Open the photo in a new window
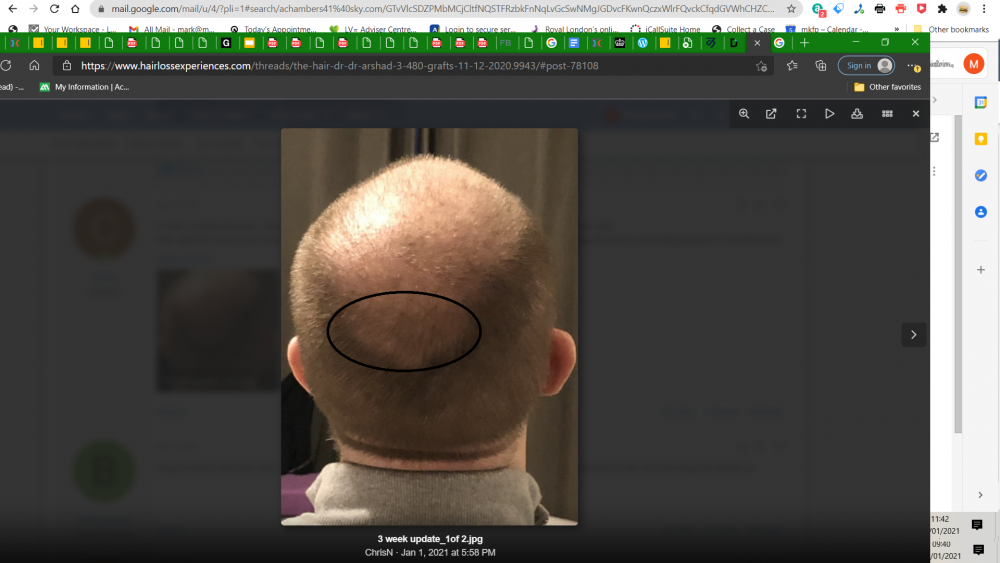The width and height of the screenshot is (1000, 563). click(771, 113)
